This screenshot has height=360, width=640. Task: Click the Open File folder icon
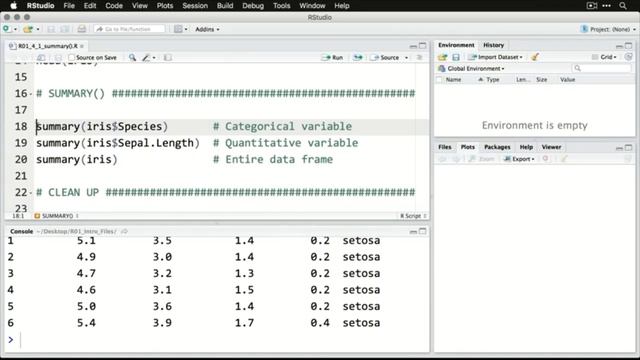click(28, 29)
